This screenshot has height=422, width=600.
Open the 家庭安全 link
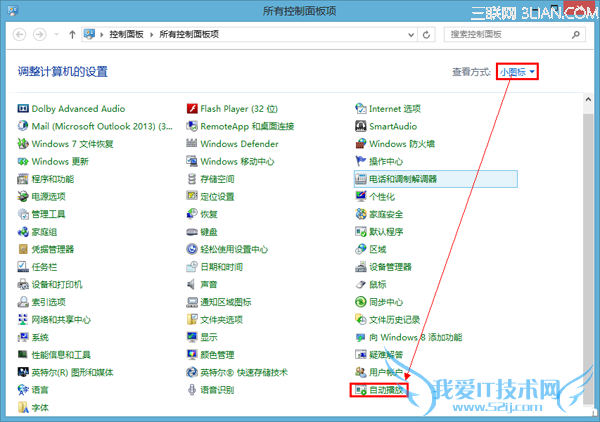(x=386, y=214)
